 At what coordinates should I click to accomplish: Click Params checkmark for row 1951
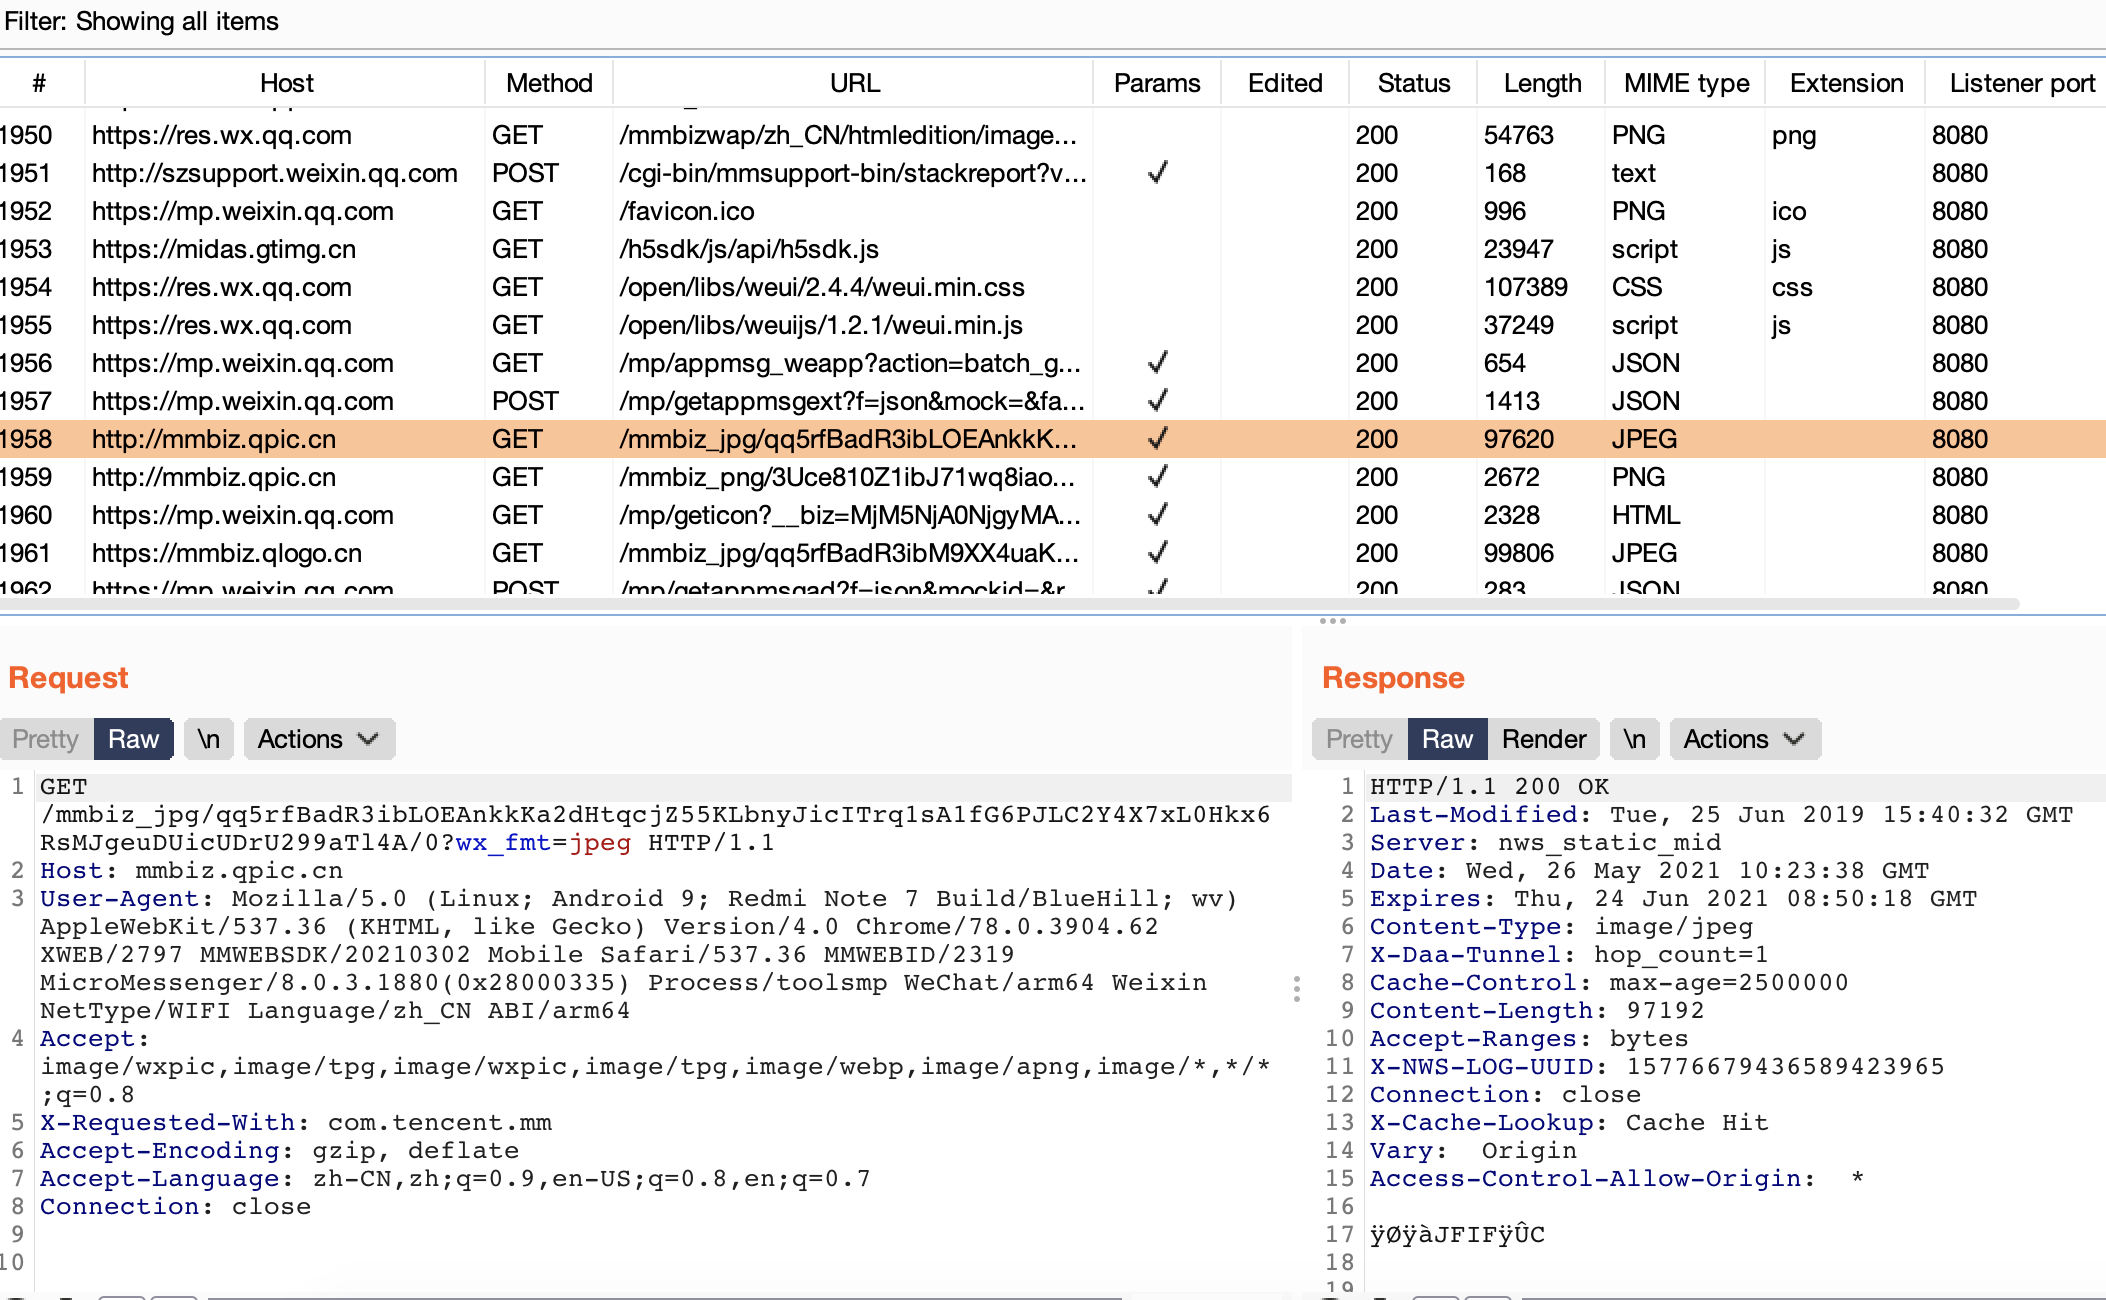point(1157,173)
